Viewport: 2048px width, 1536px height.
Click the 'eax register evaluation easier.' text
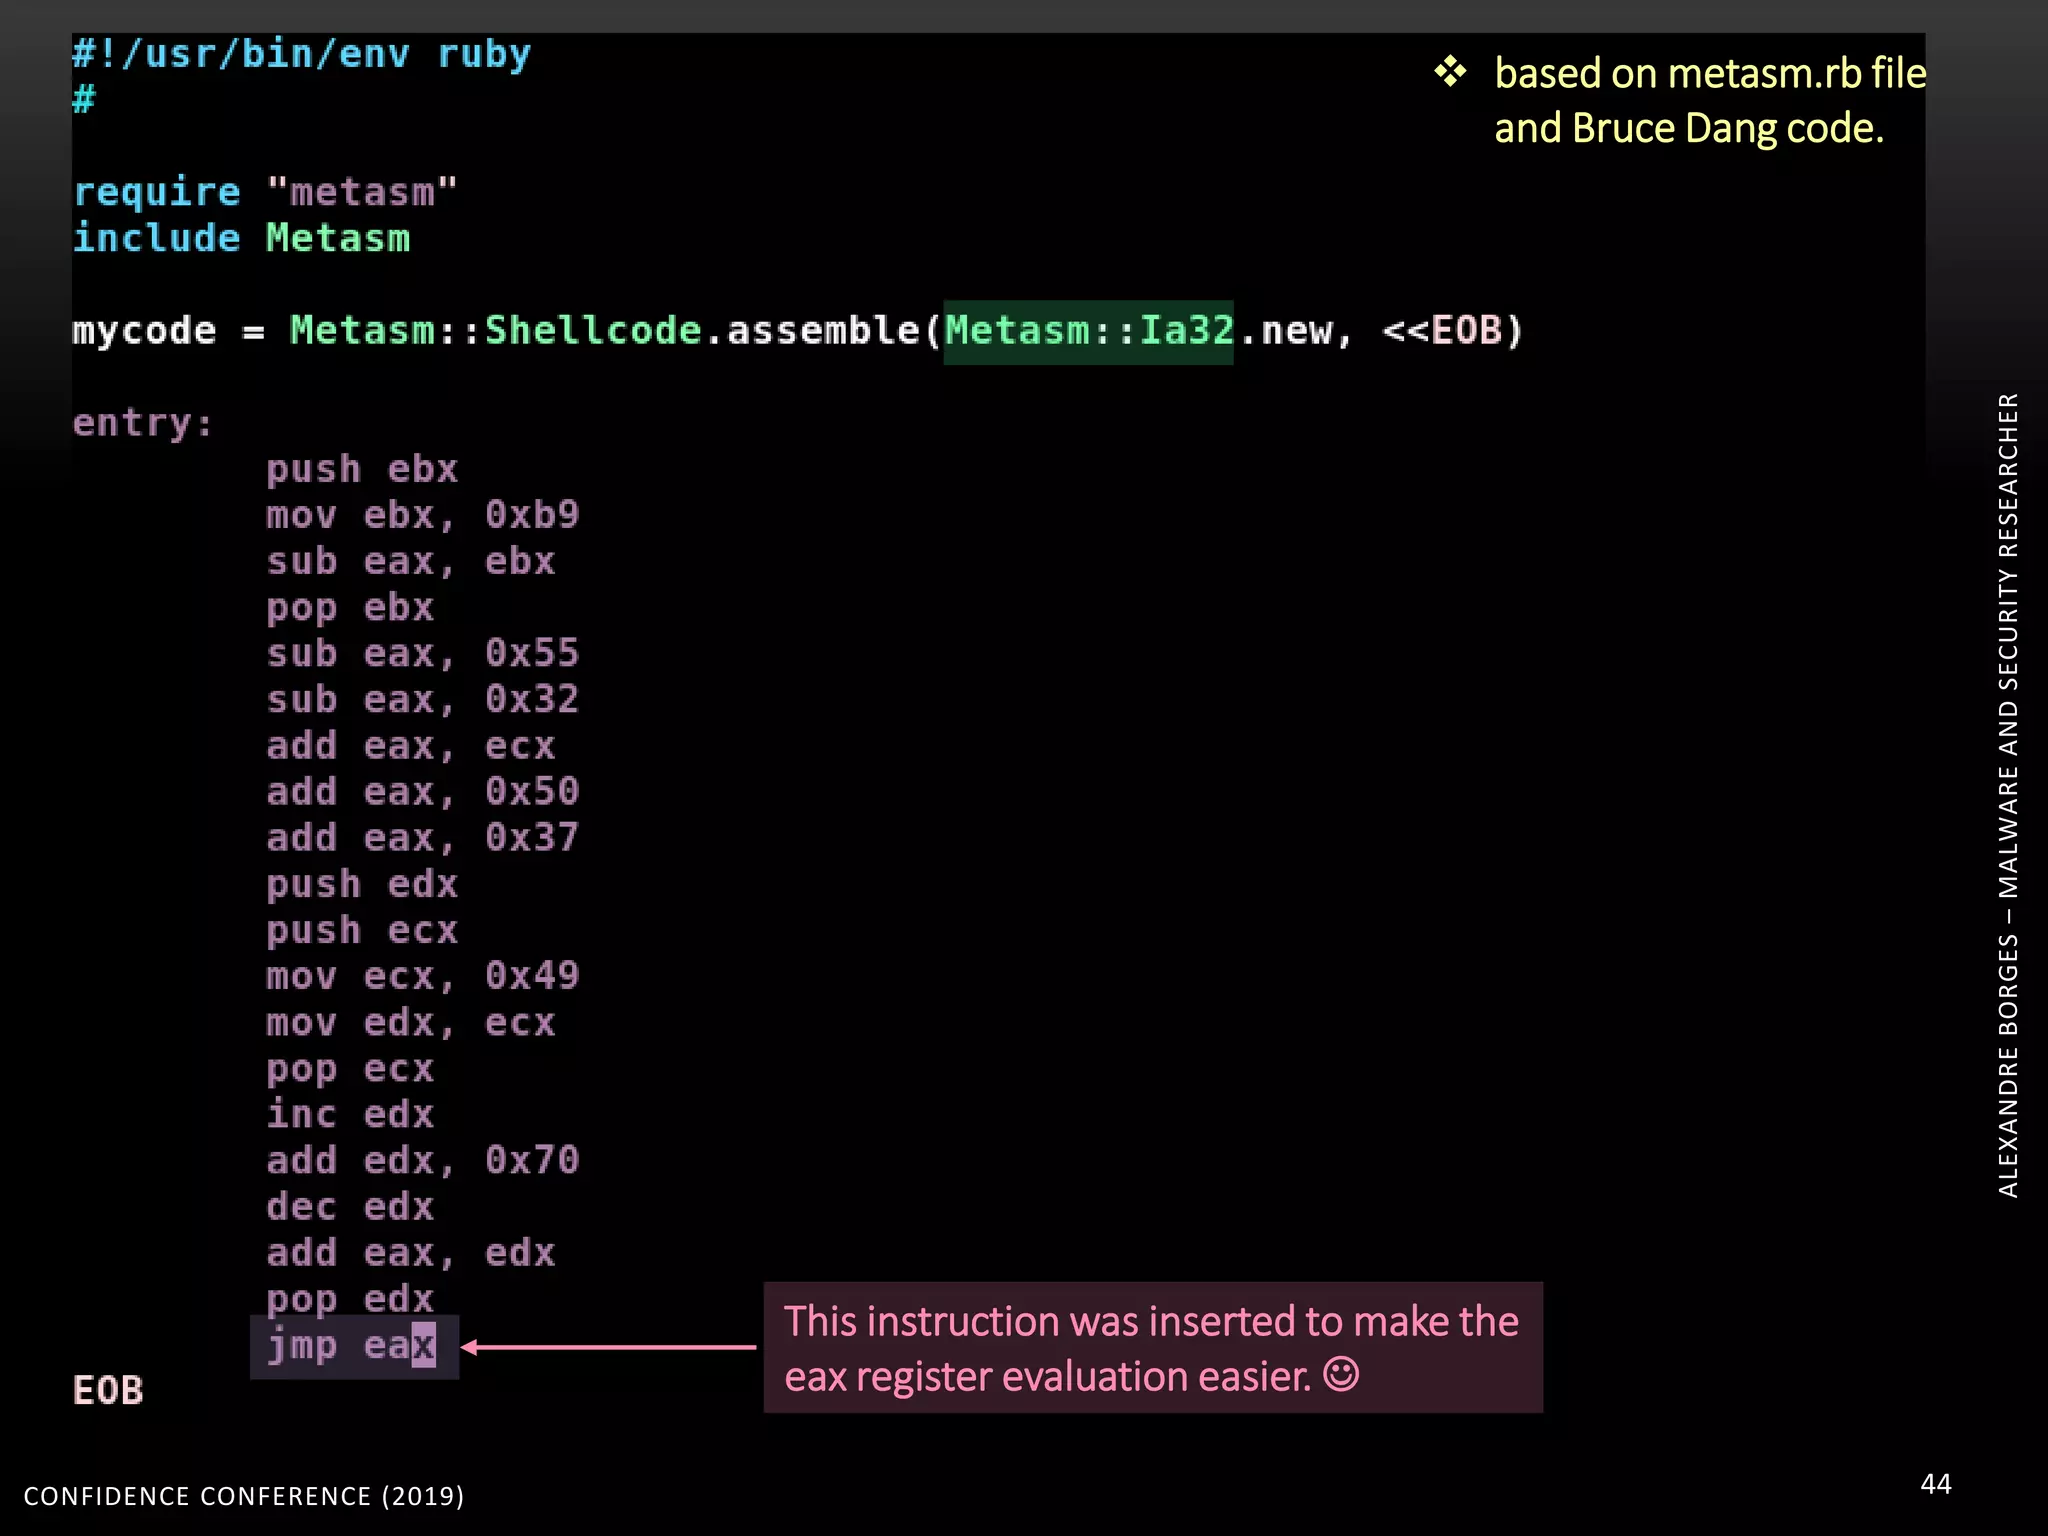1047,1377
